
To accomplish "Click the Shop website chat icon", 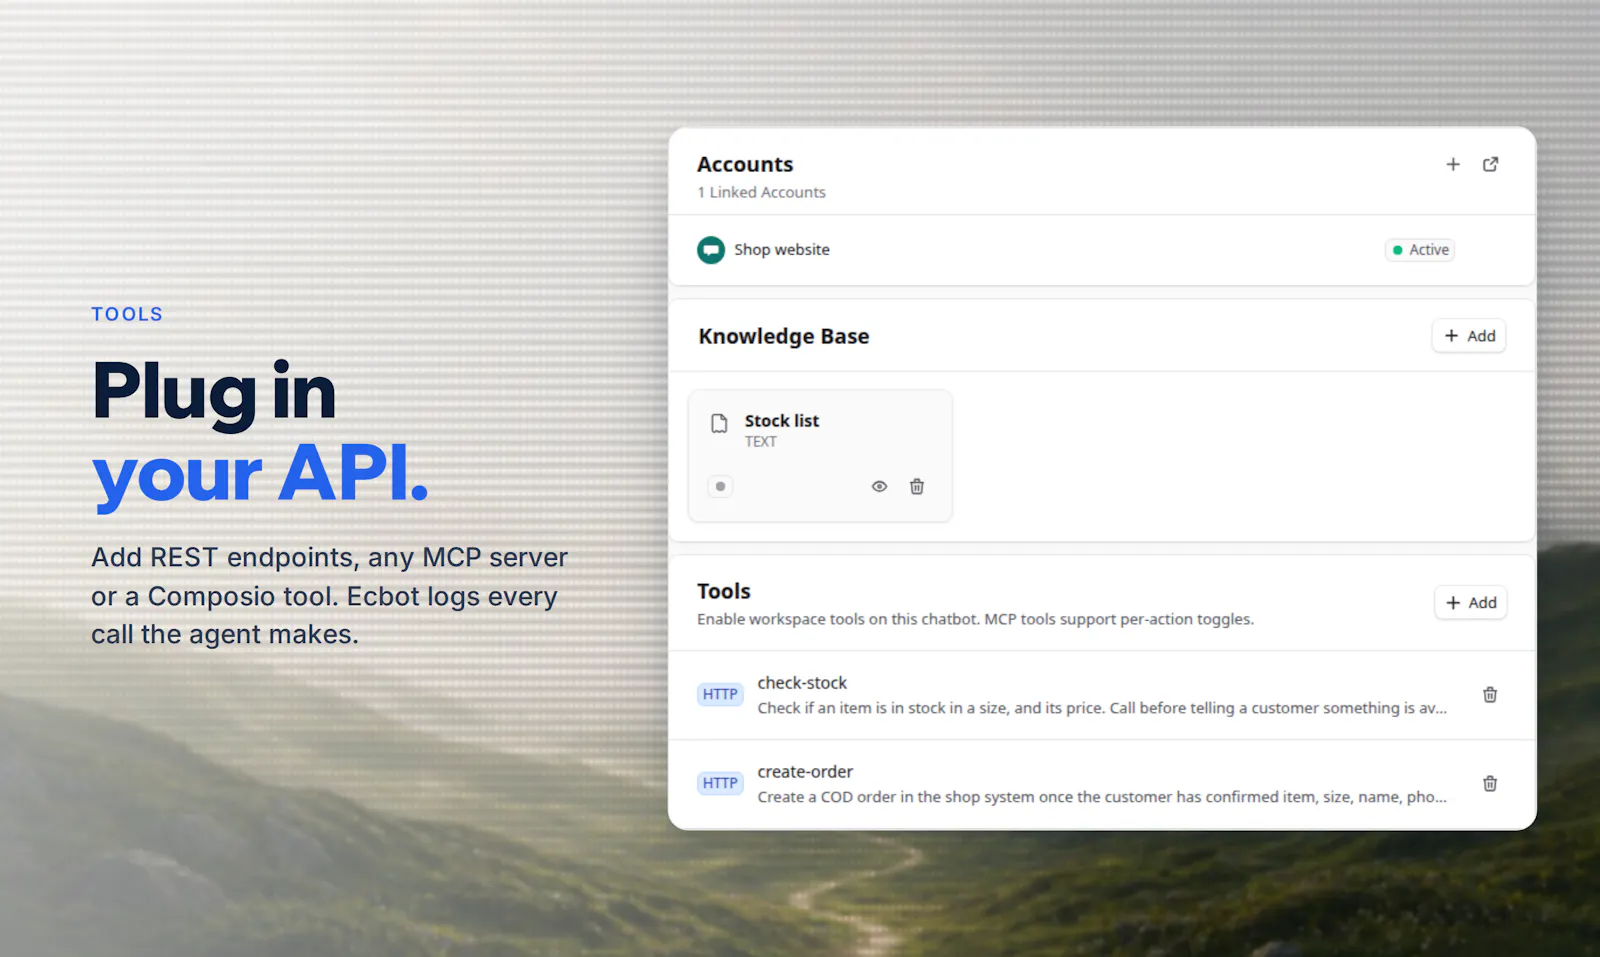I will pos(711,250).
